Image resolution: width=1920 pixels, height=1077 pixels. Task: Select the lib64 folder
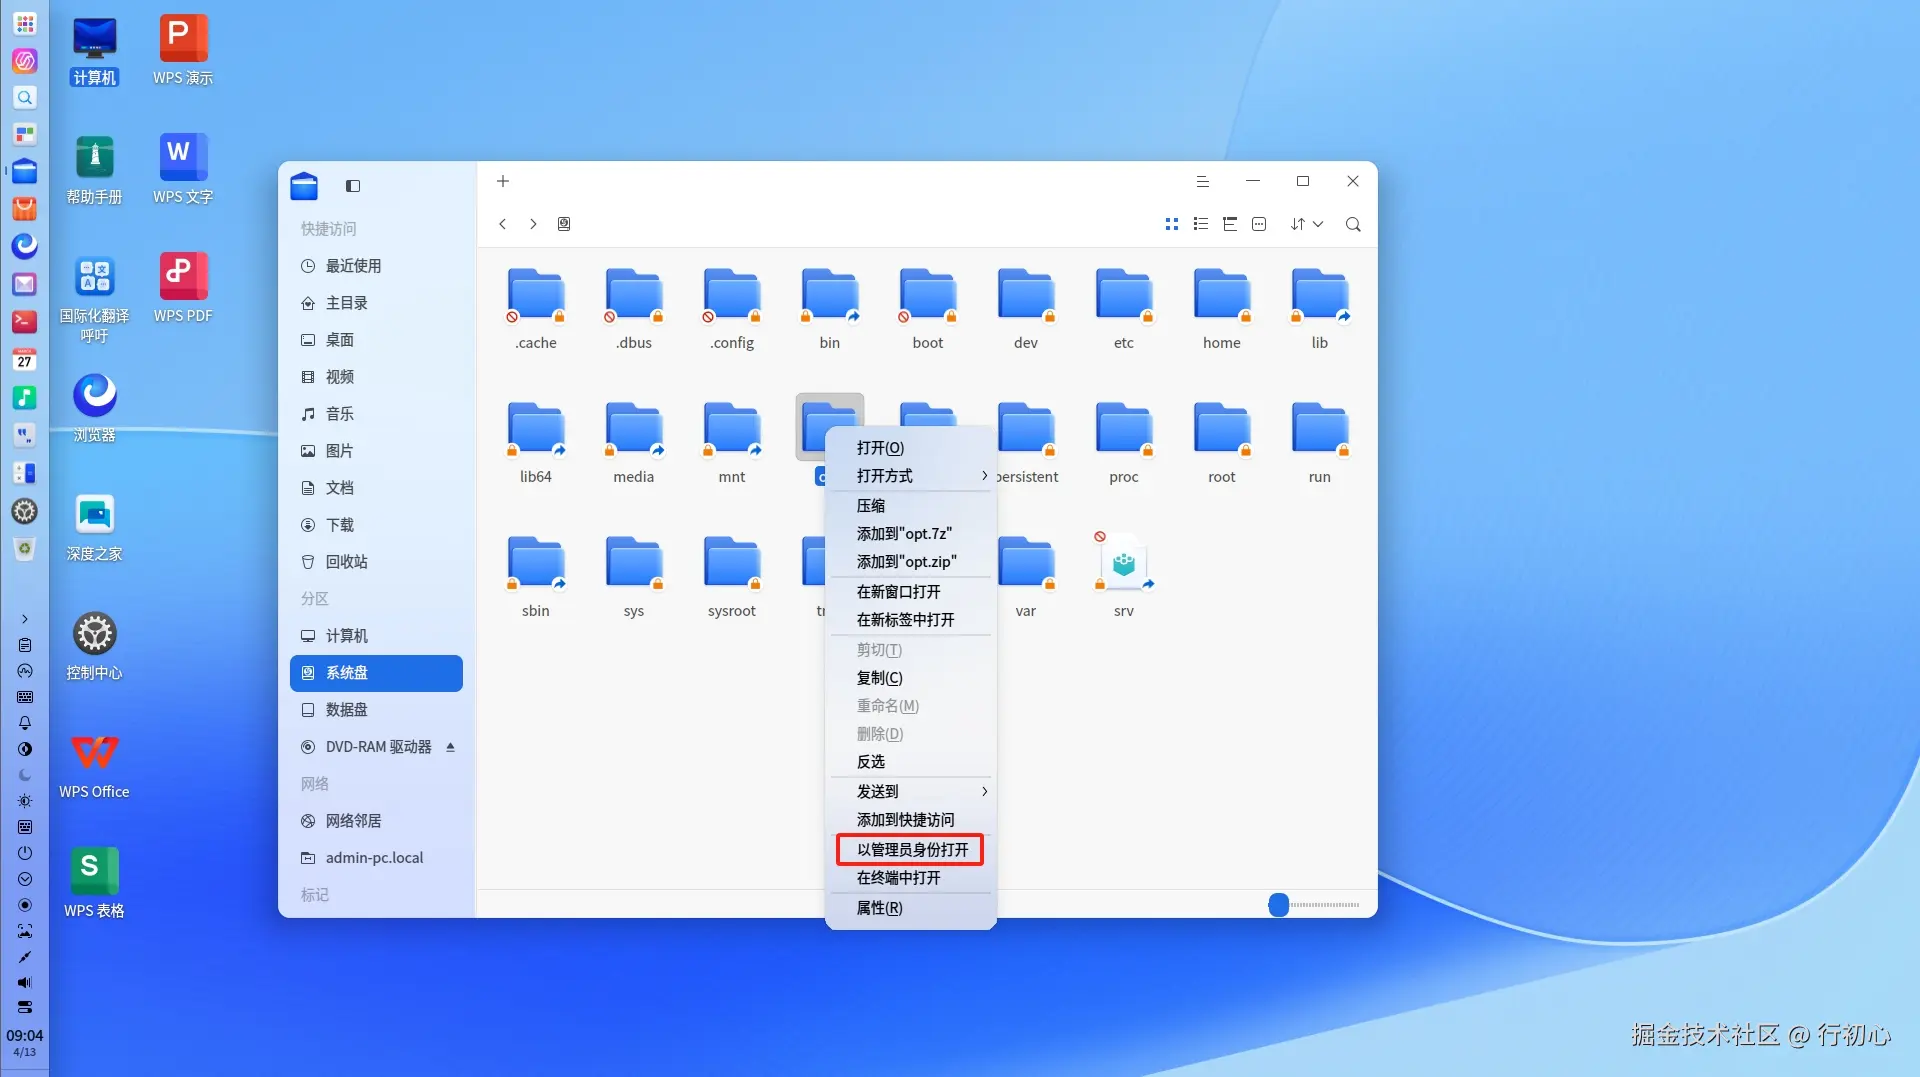[536, 432]
